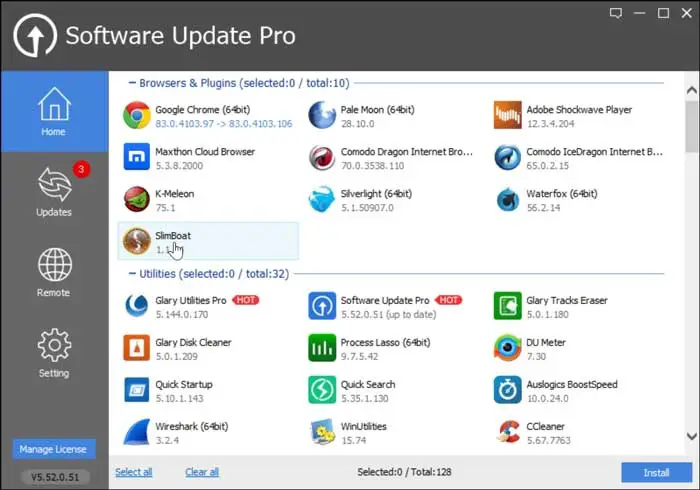Click the K-Meleon icon
Viewport: 700px width, 490px height.
tap(137, 199)
